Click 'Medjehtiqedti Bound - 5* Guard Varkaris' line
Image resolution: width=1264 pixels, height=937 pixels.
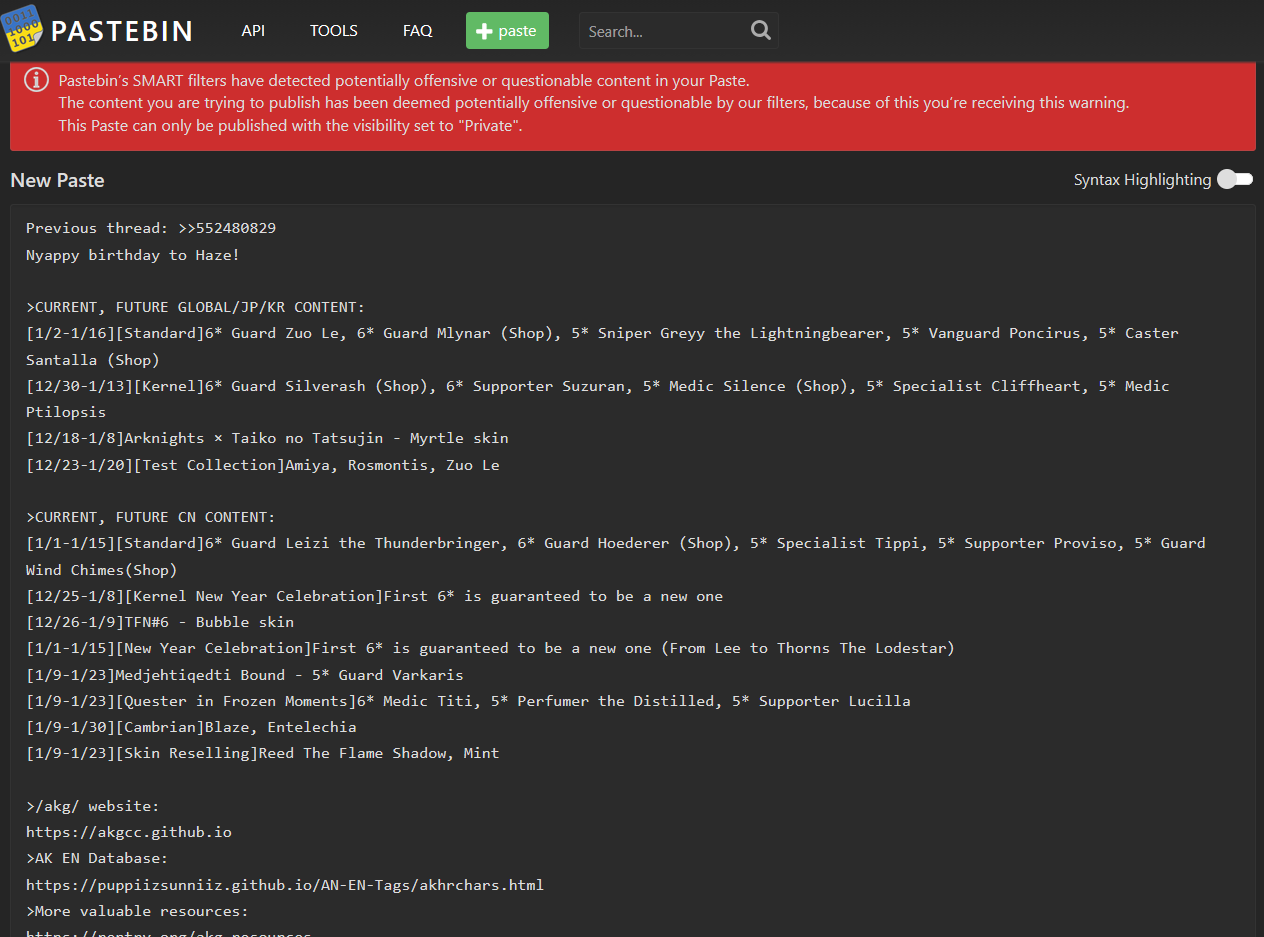point(245,675)
